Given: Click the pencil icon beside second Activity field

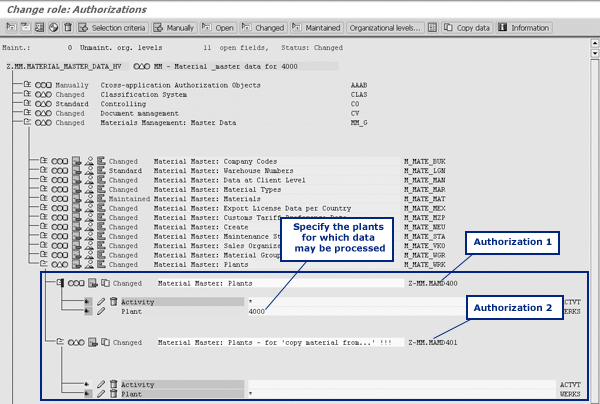Looking at the screenshot, I should click(101, 384).
